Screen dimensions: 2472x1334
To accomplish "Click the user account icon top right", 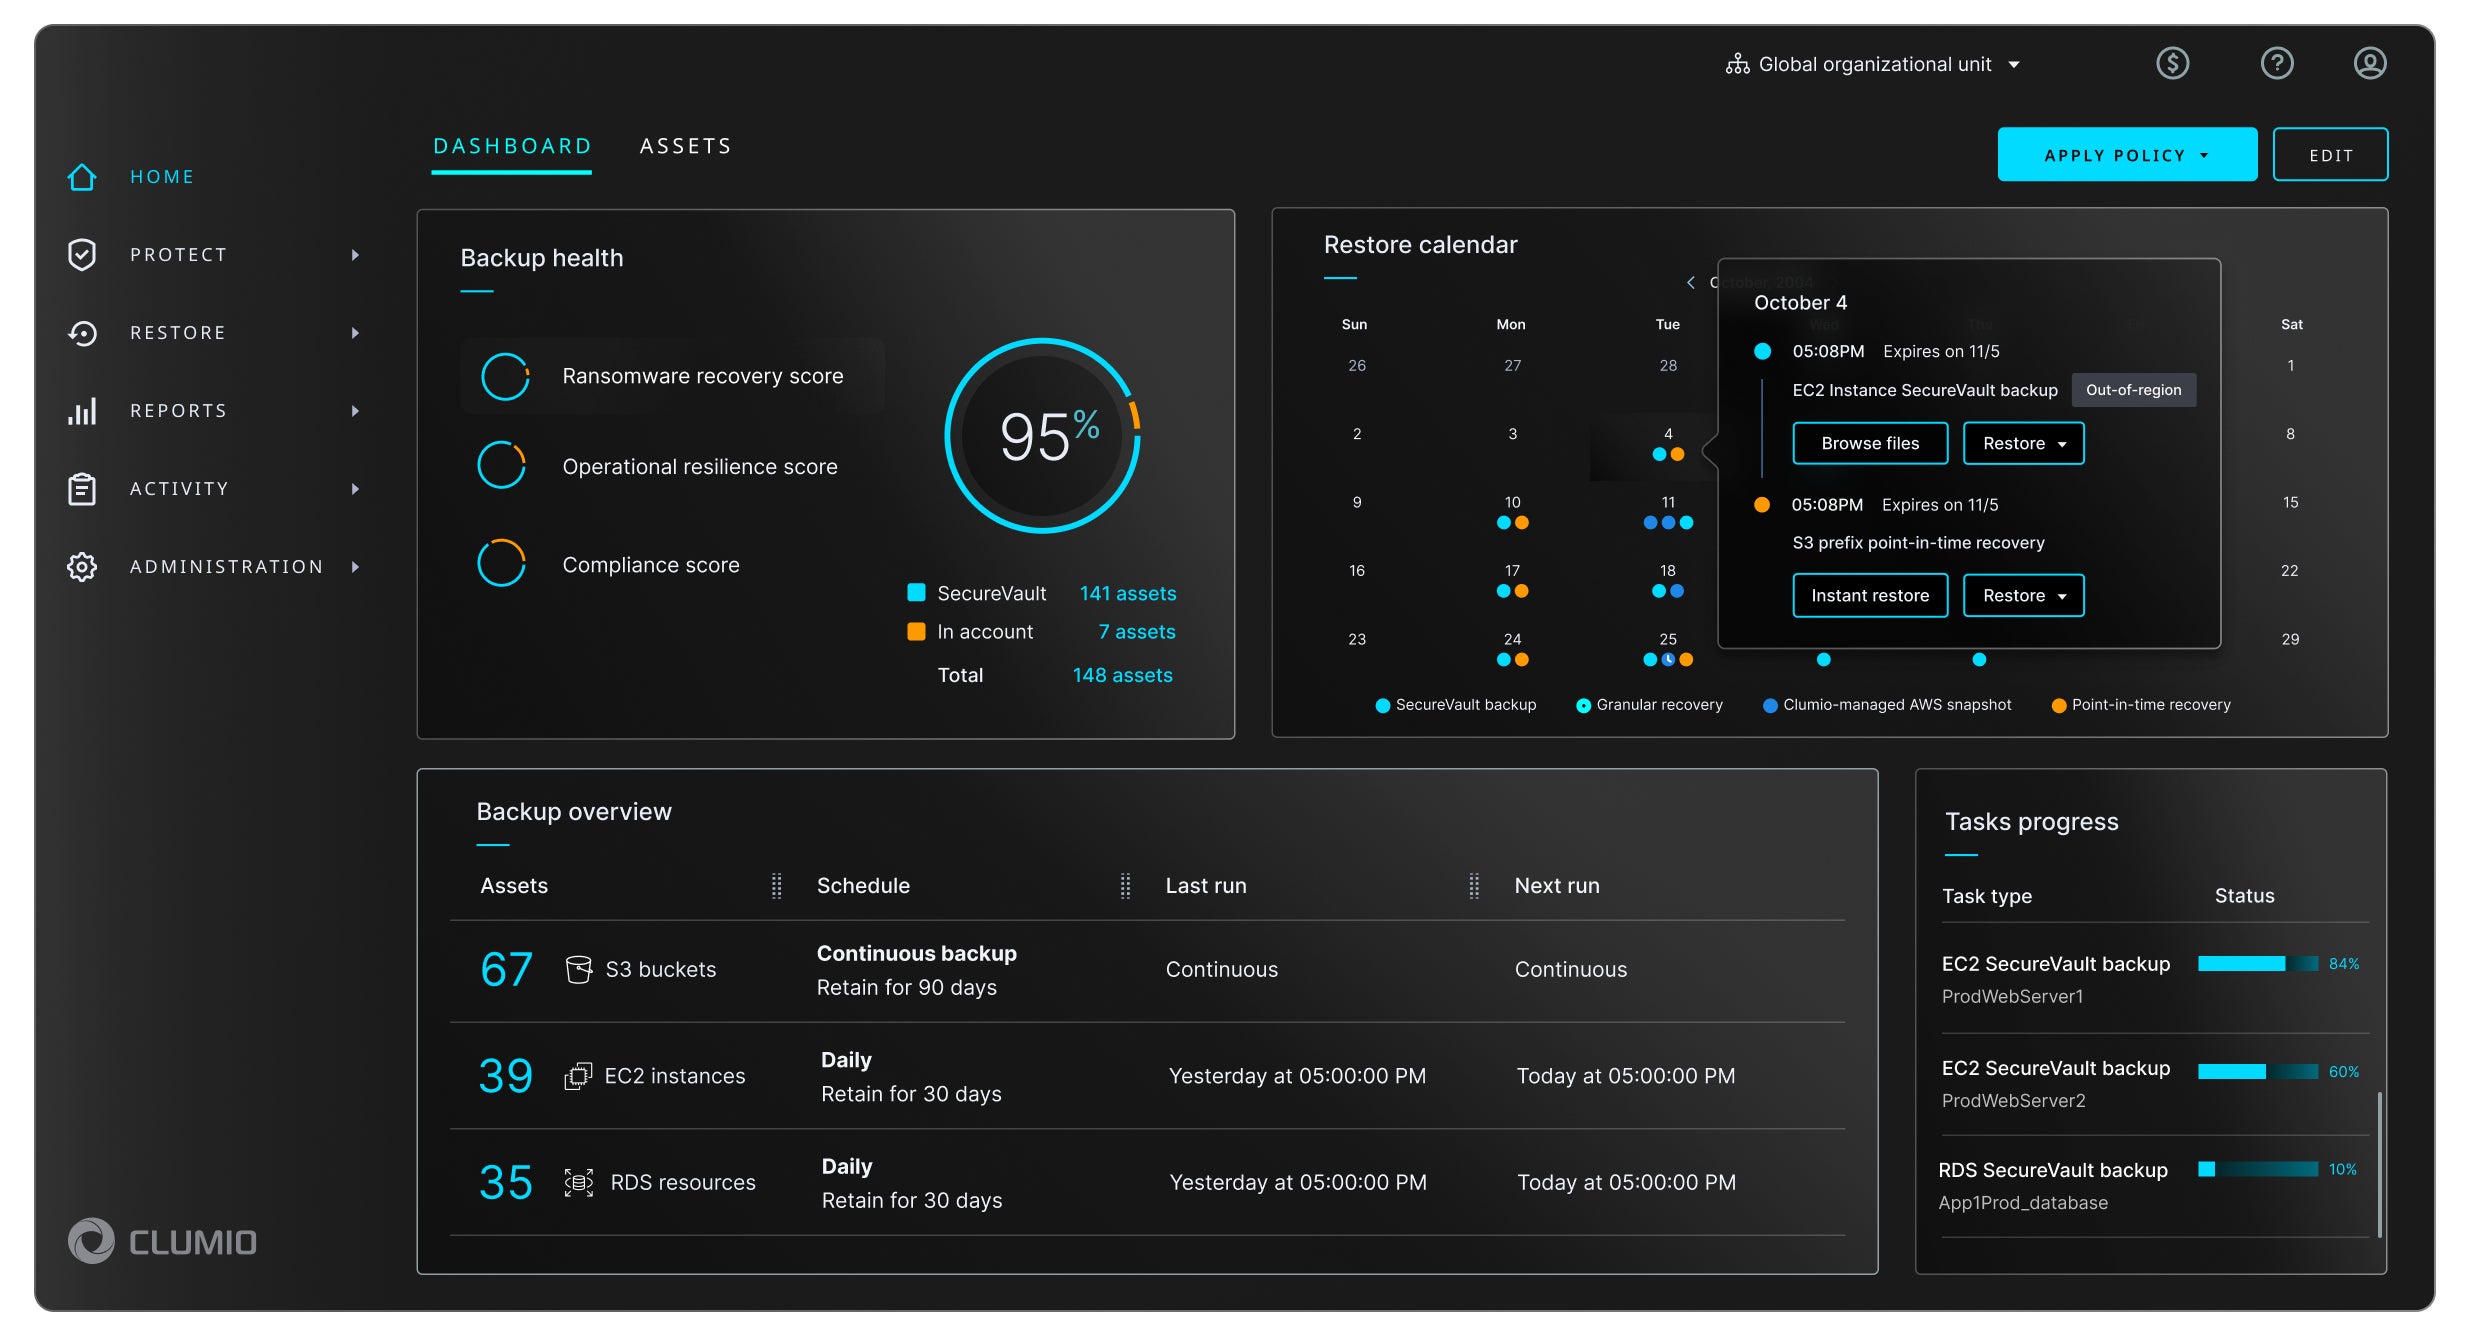I will pyautogui.click(x=2370, y=63).
